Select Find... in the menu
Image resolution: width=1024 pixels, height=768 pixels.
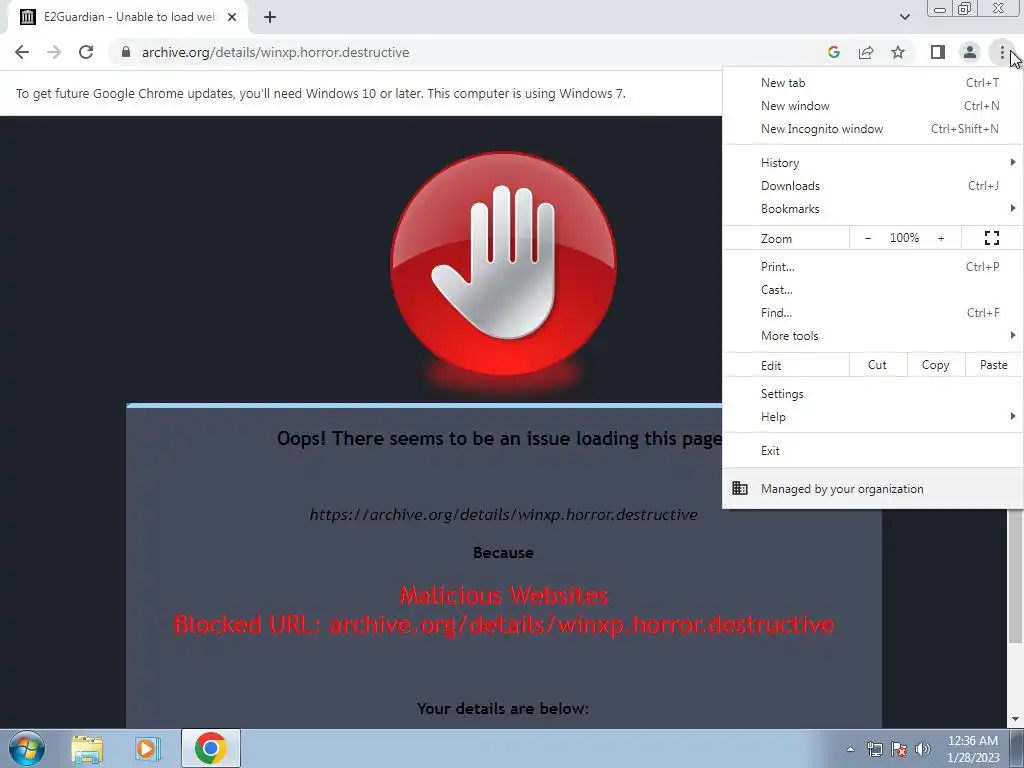click(873, 313)
